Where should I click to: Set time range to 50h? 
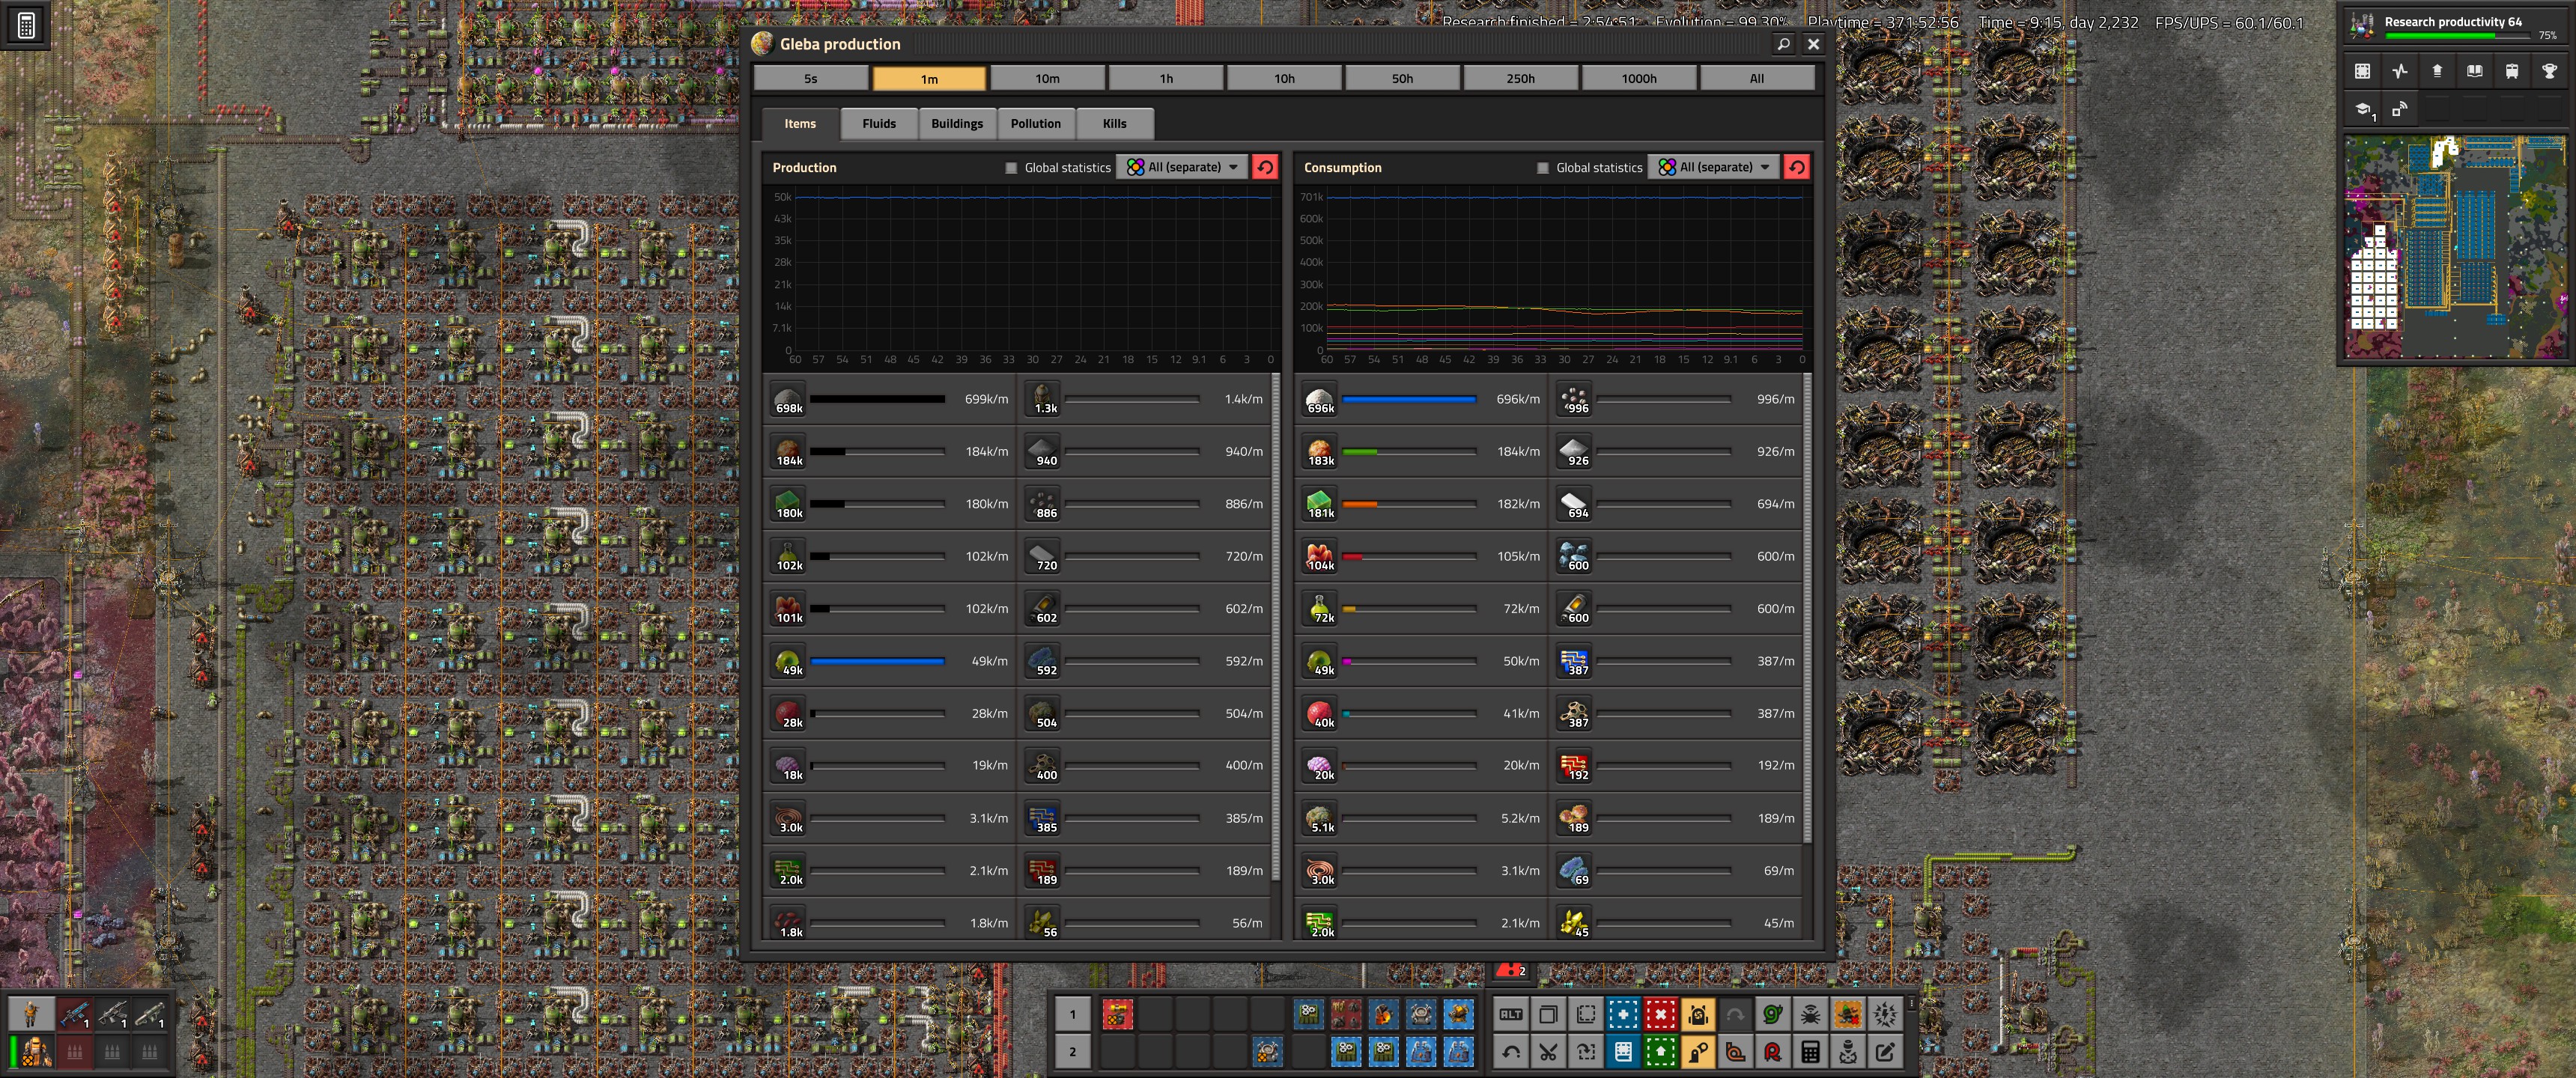[x=1402, y=78]
